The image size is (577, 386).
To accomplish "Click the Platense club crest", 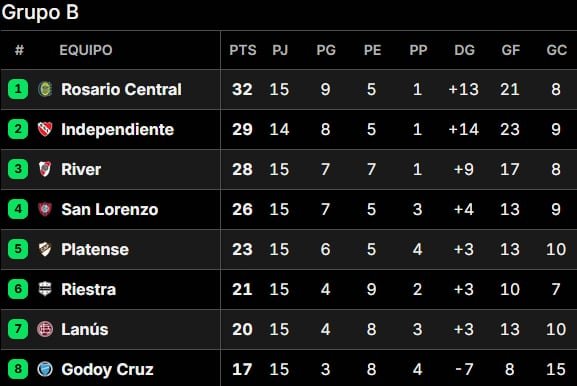I will (x=45, y=249).
